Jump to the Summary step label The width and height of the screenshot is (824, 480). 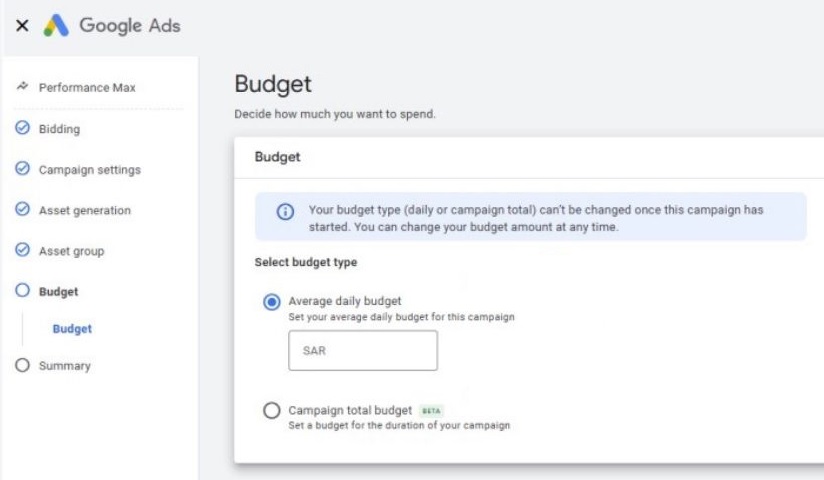point(64,366)
